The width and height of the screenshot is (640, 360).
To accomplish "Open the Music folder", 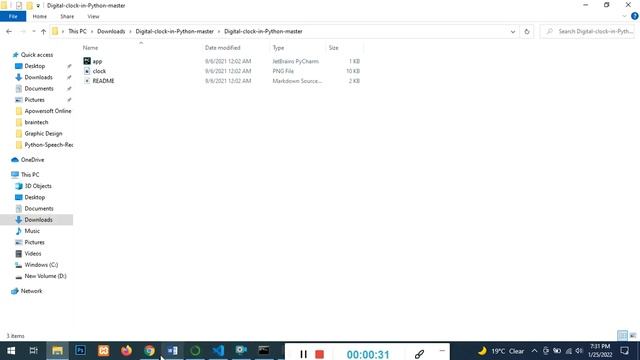I will [32, 231].
